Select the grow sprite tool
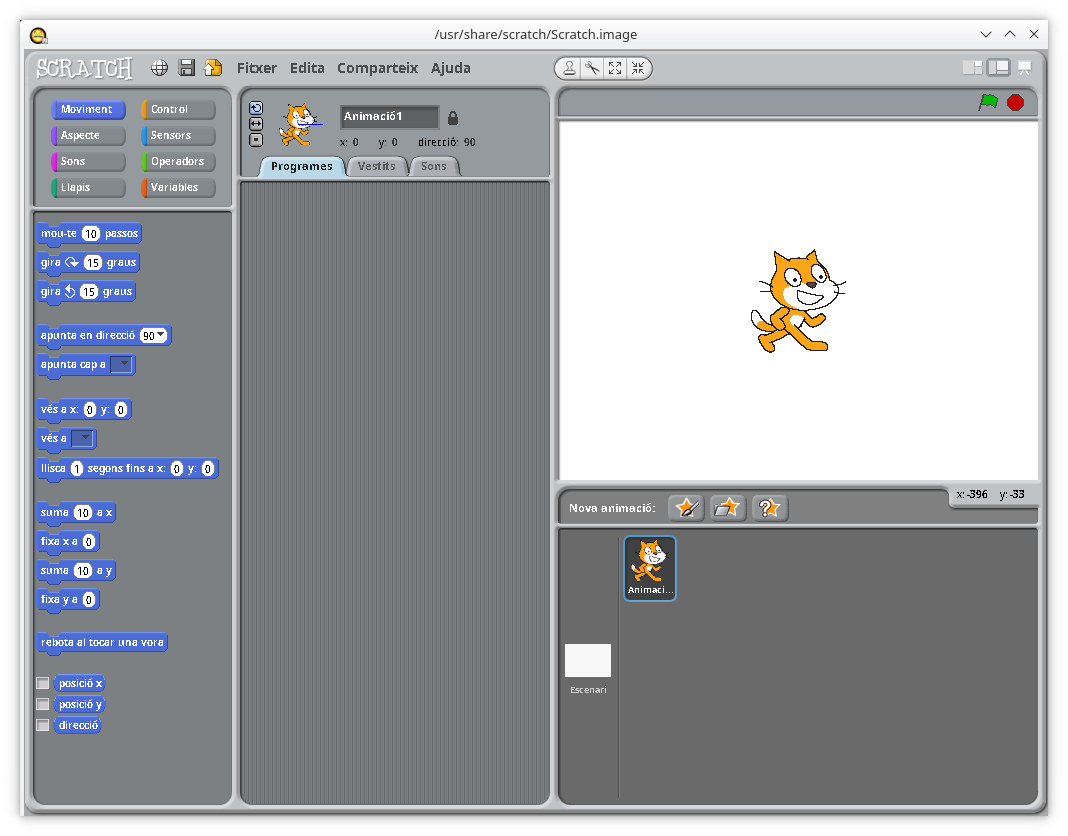This screenshot has width=1068, height=836. click(615, 68)
